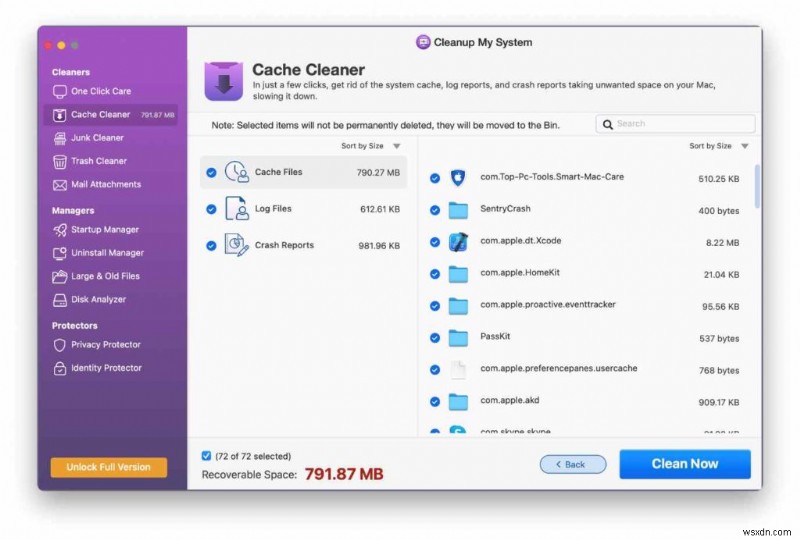Image resolution: width=800 pixels, height=540 pixels.
Task: Select Privacy Protector label
Action: click(106, 345)
